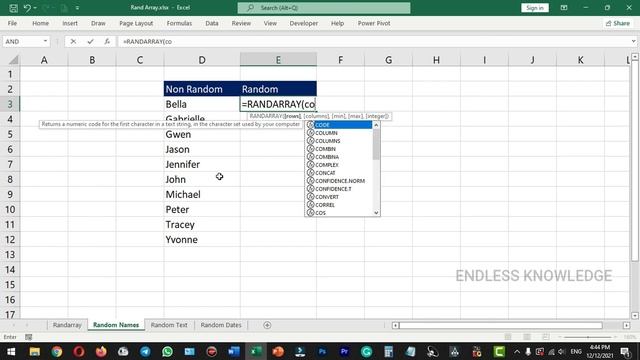
Task: Pick CONFIDENCE.T in autocomplete list
Action: [339, 189]
